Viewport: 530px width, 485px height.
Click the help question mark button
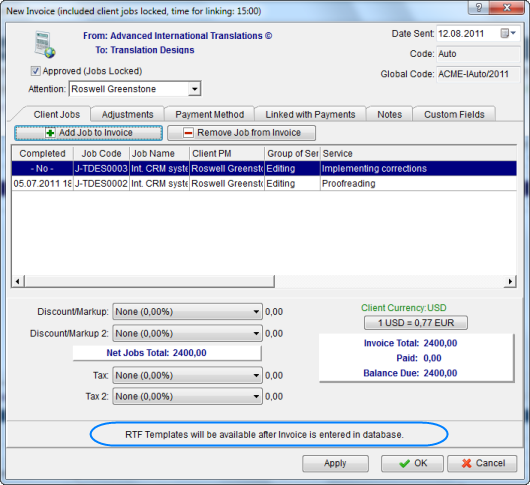(x=479, y=7)
